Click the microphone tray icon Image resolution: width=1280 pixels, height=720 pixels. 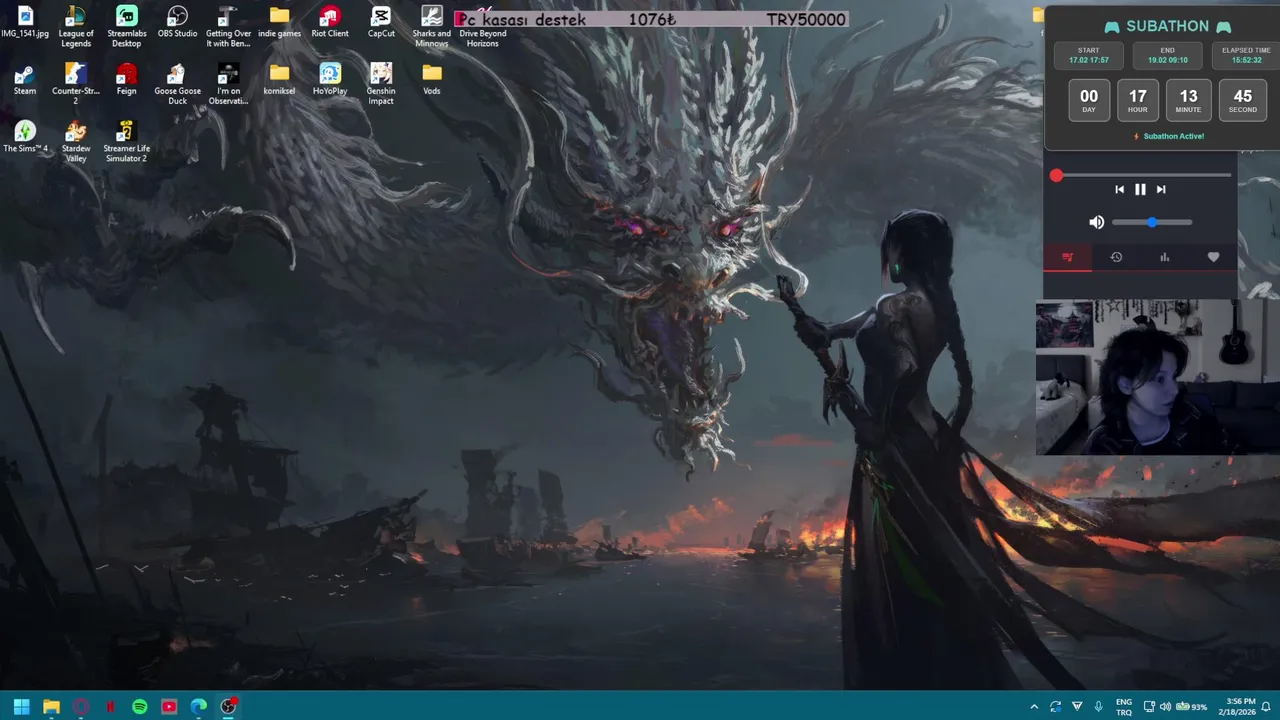pyautogui.click(x=1098, y=706)
